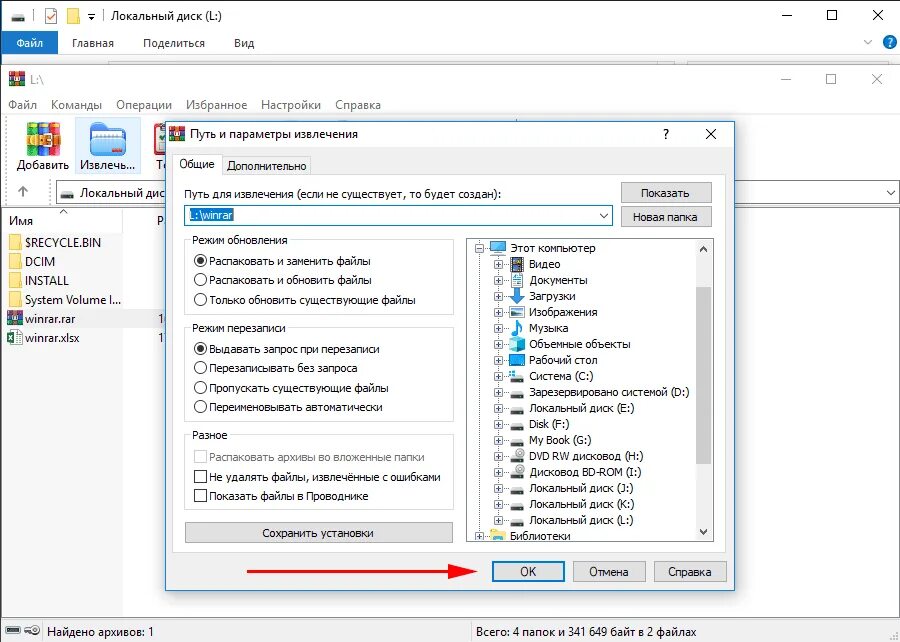Viewport: 900px width, 642px height.
Task: Click the Извлечь toolbar icon in WinRAR
Action: tap(107, 139)
